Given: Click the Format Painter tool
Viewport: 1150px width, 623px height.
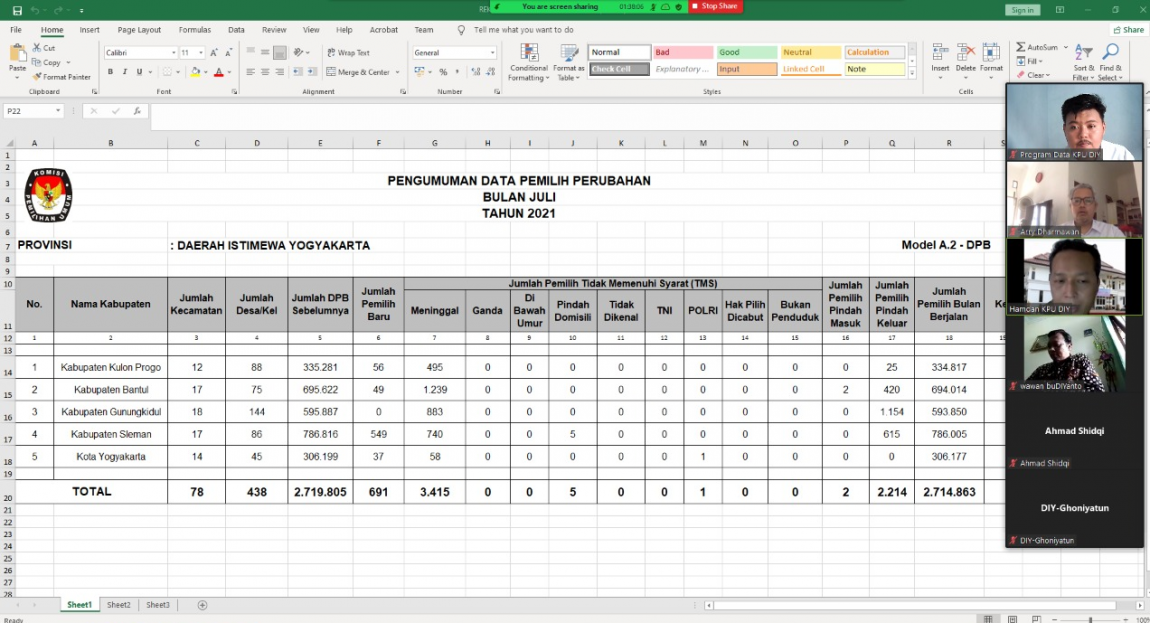Looking at the screenshot, I should (64, 76).
